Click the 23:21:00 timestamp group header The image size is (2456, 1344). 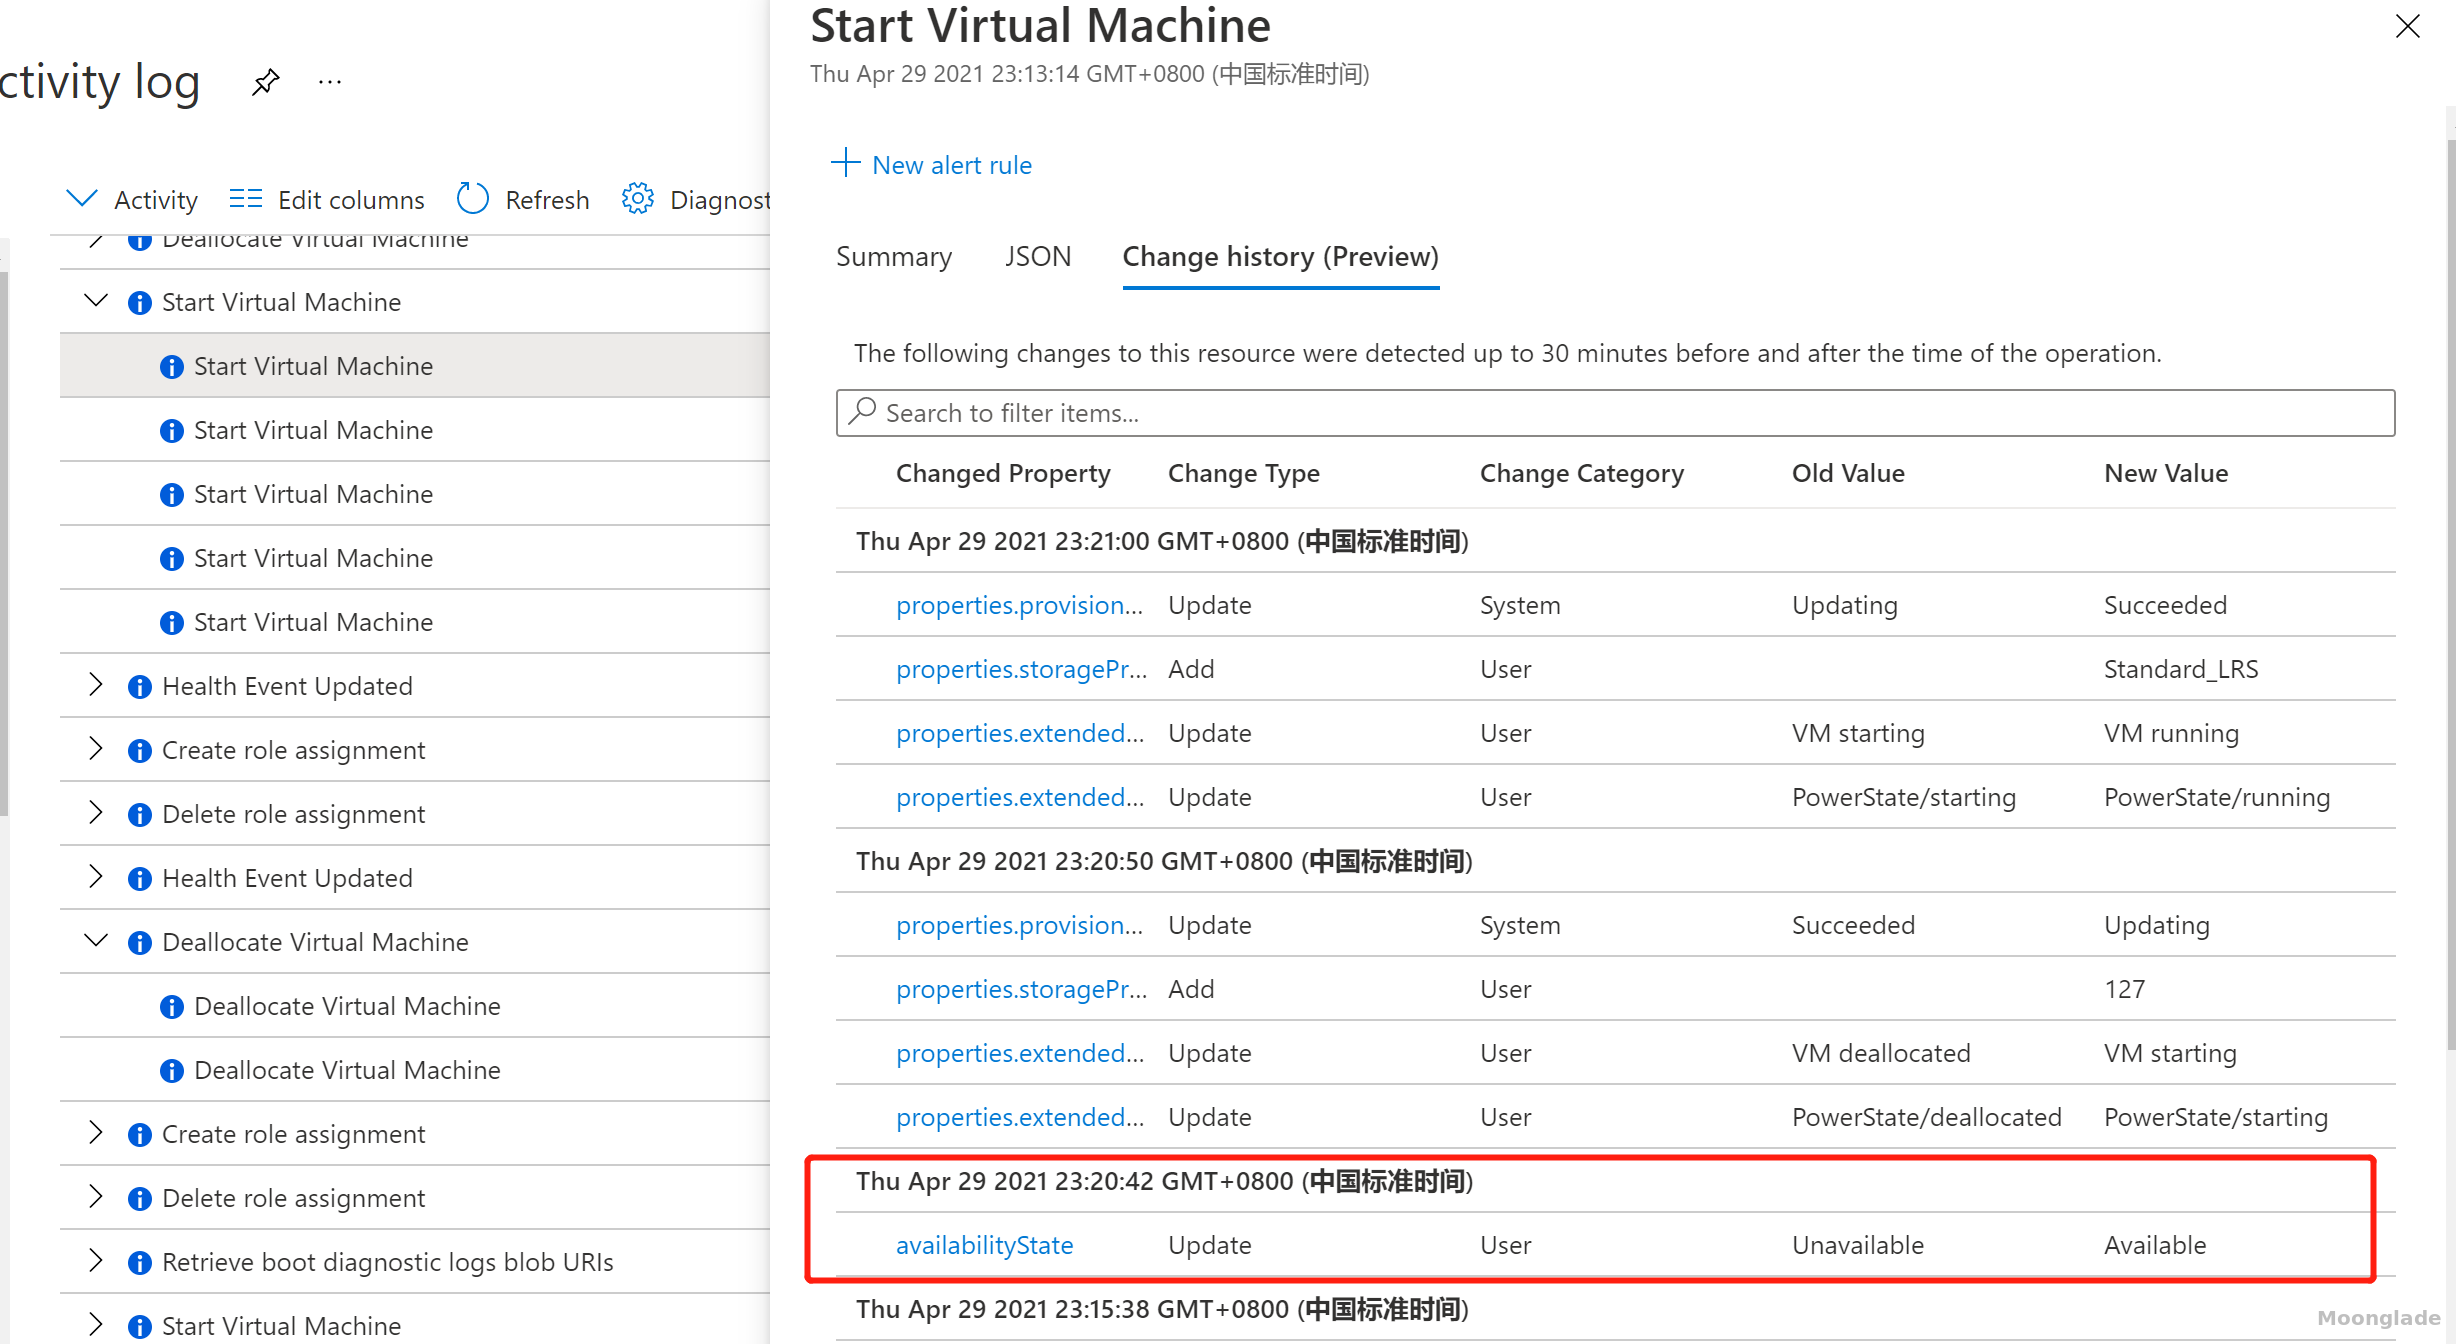tap(1162, 541)
